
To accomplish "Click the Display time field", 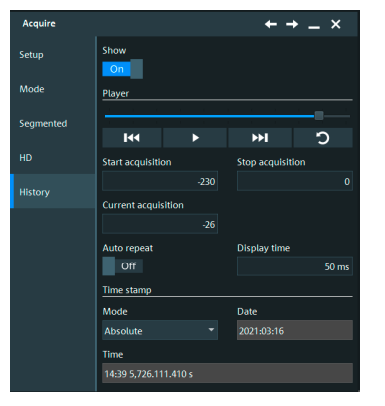I will click(x=295, y=266).
